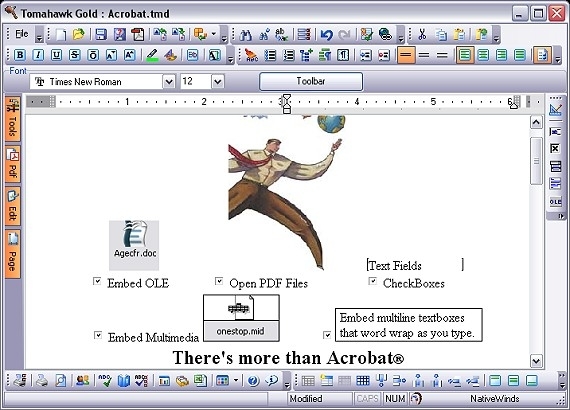Open dropdown next to the objects icon
Viewport: 570px width, 410px height.
pos(214,35)
